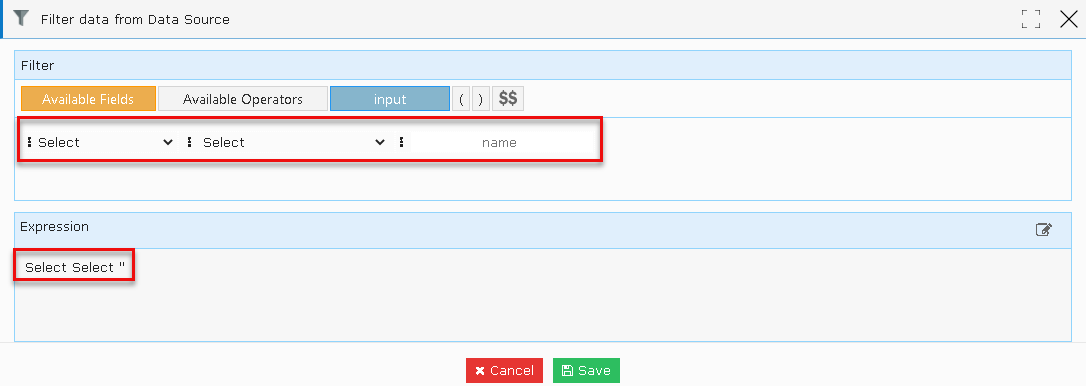Image resolution: width=1086 pixels, height=386 pixels.
Task: Cancel the filter changes
Action: click(x=504, y=371)
